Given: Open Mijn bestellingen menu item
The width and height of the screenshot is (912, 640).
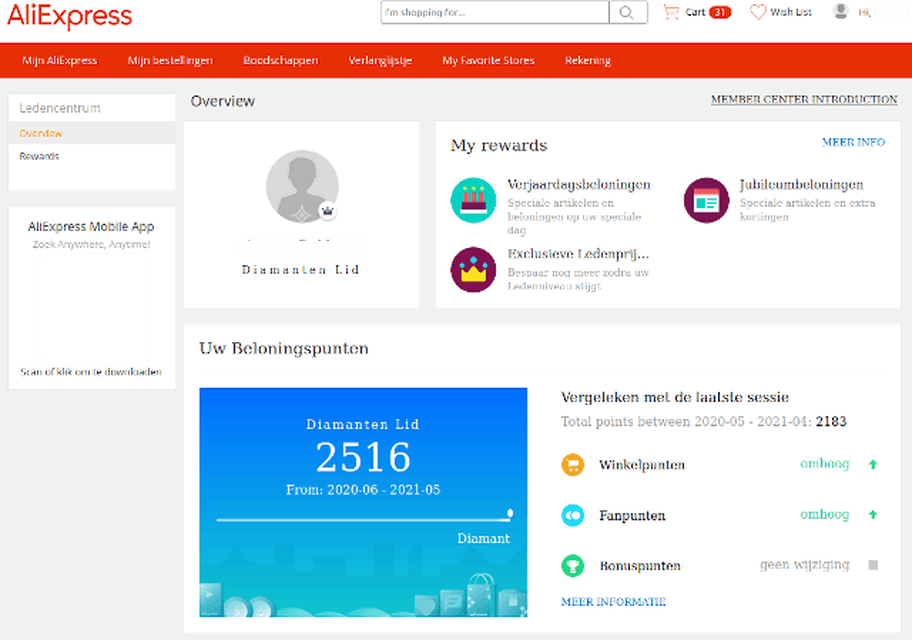Looking at the screenshot, I should pyautogui.click(x=170, y=61).
